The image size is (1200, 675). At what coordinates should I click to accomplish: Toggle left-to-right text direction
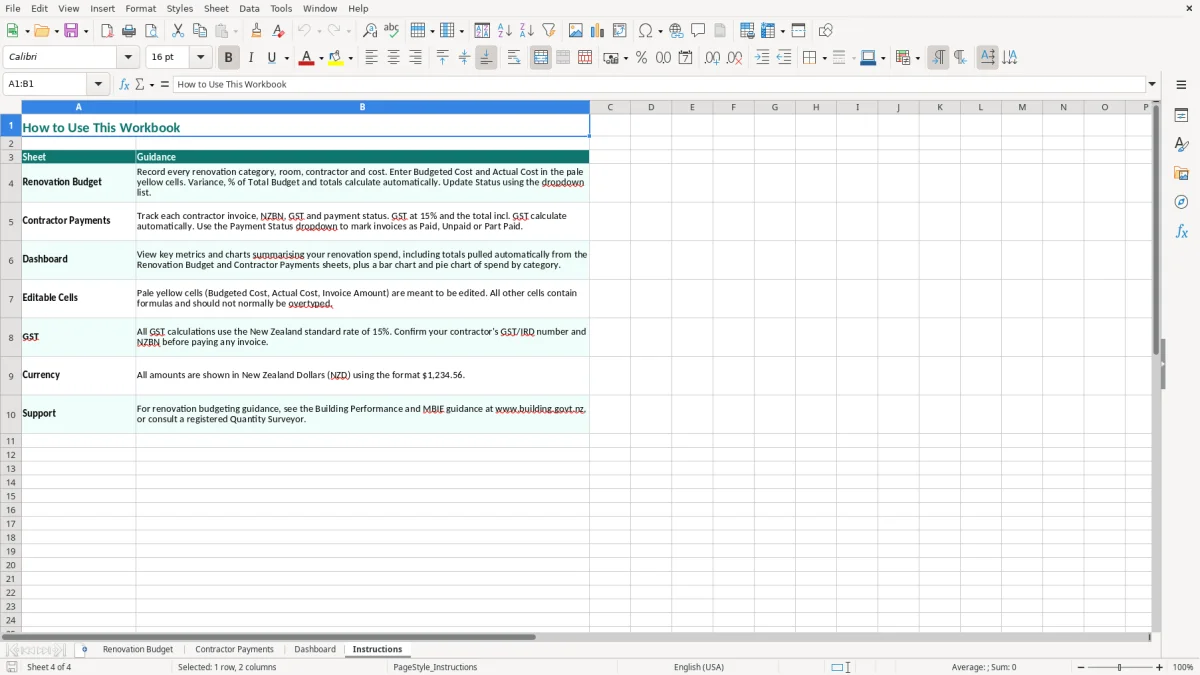[x=938, y=58]
